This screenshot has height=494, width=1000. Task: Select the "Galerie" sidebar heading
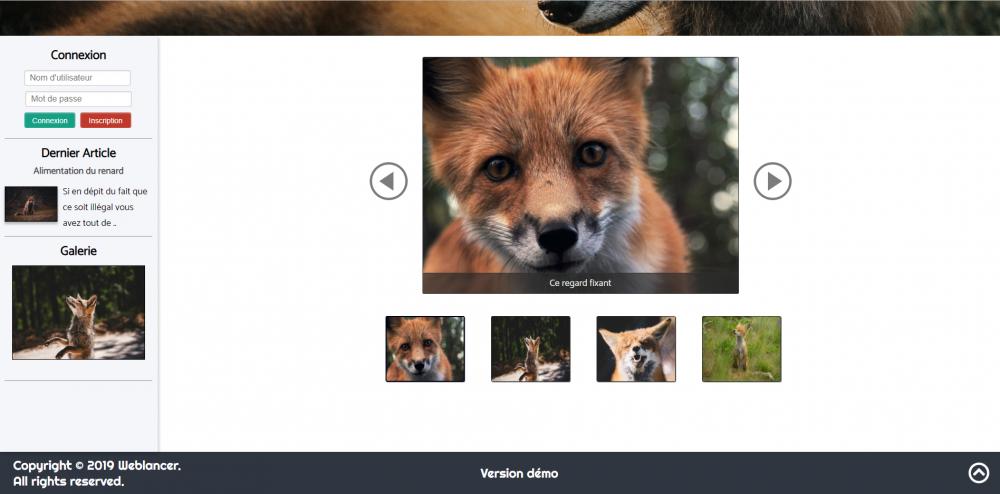coord(78,251)
